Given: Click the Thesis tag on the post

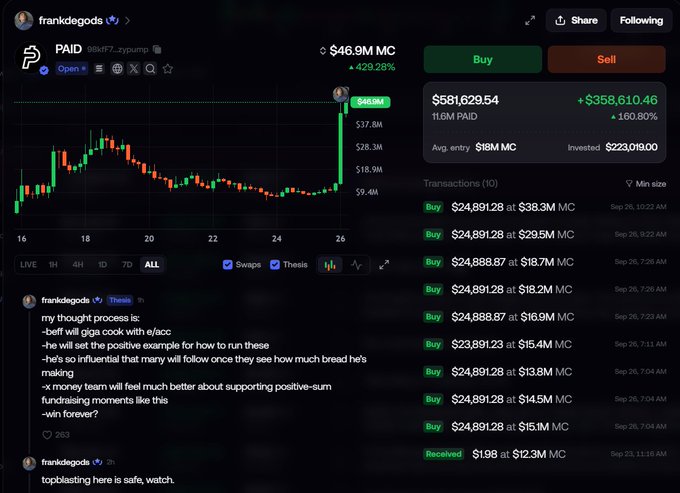Looking at the screenshot, I should [x=120, y=300].
